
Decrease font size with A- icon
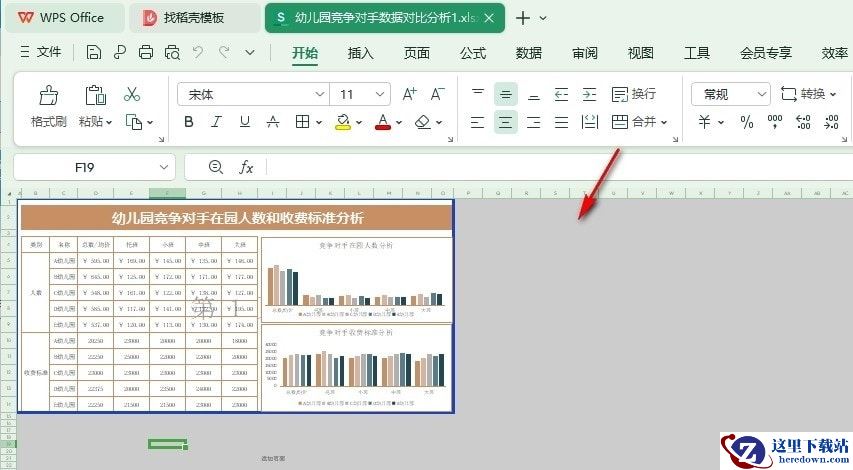click(437, 95)
